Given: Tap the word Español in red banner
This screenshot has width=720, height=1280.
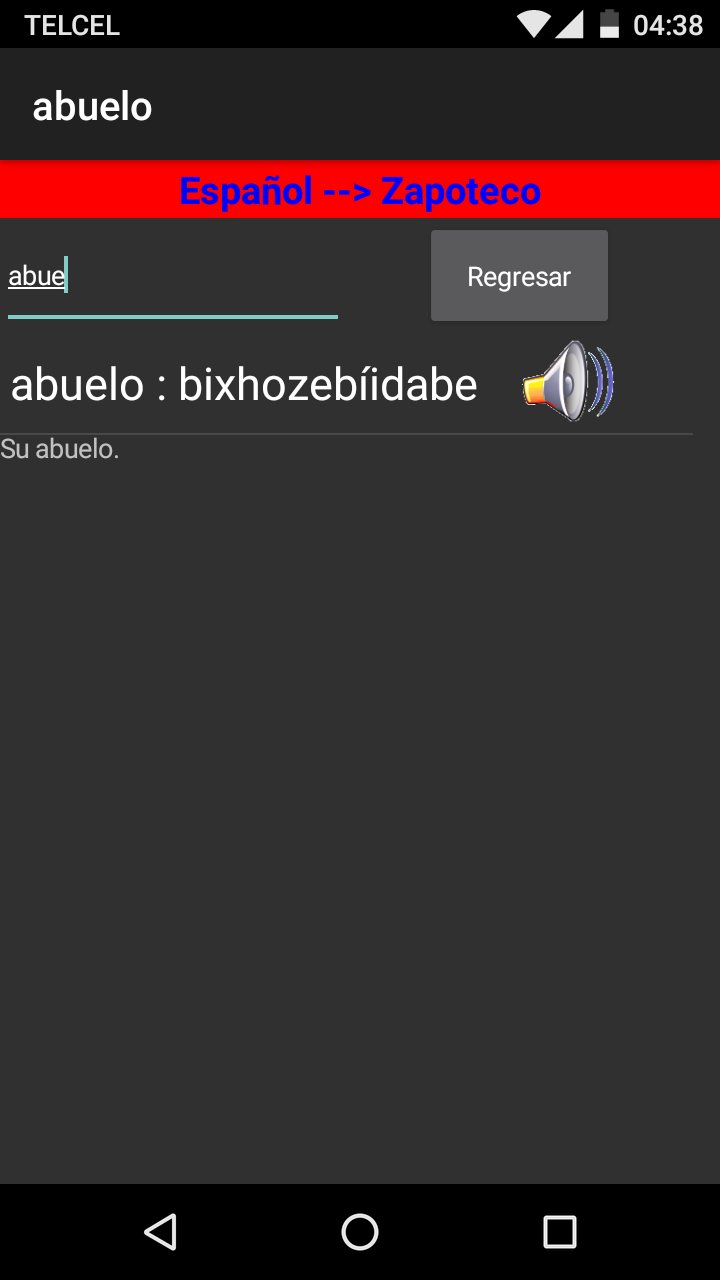Looking at the screenshot, I should [246, 190].
